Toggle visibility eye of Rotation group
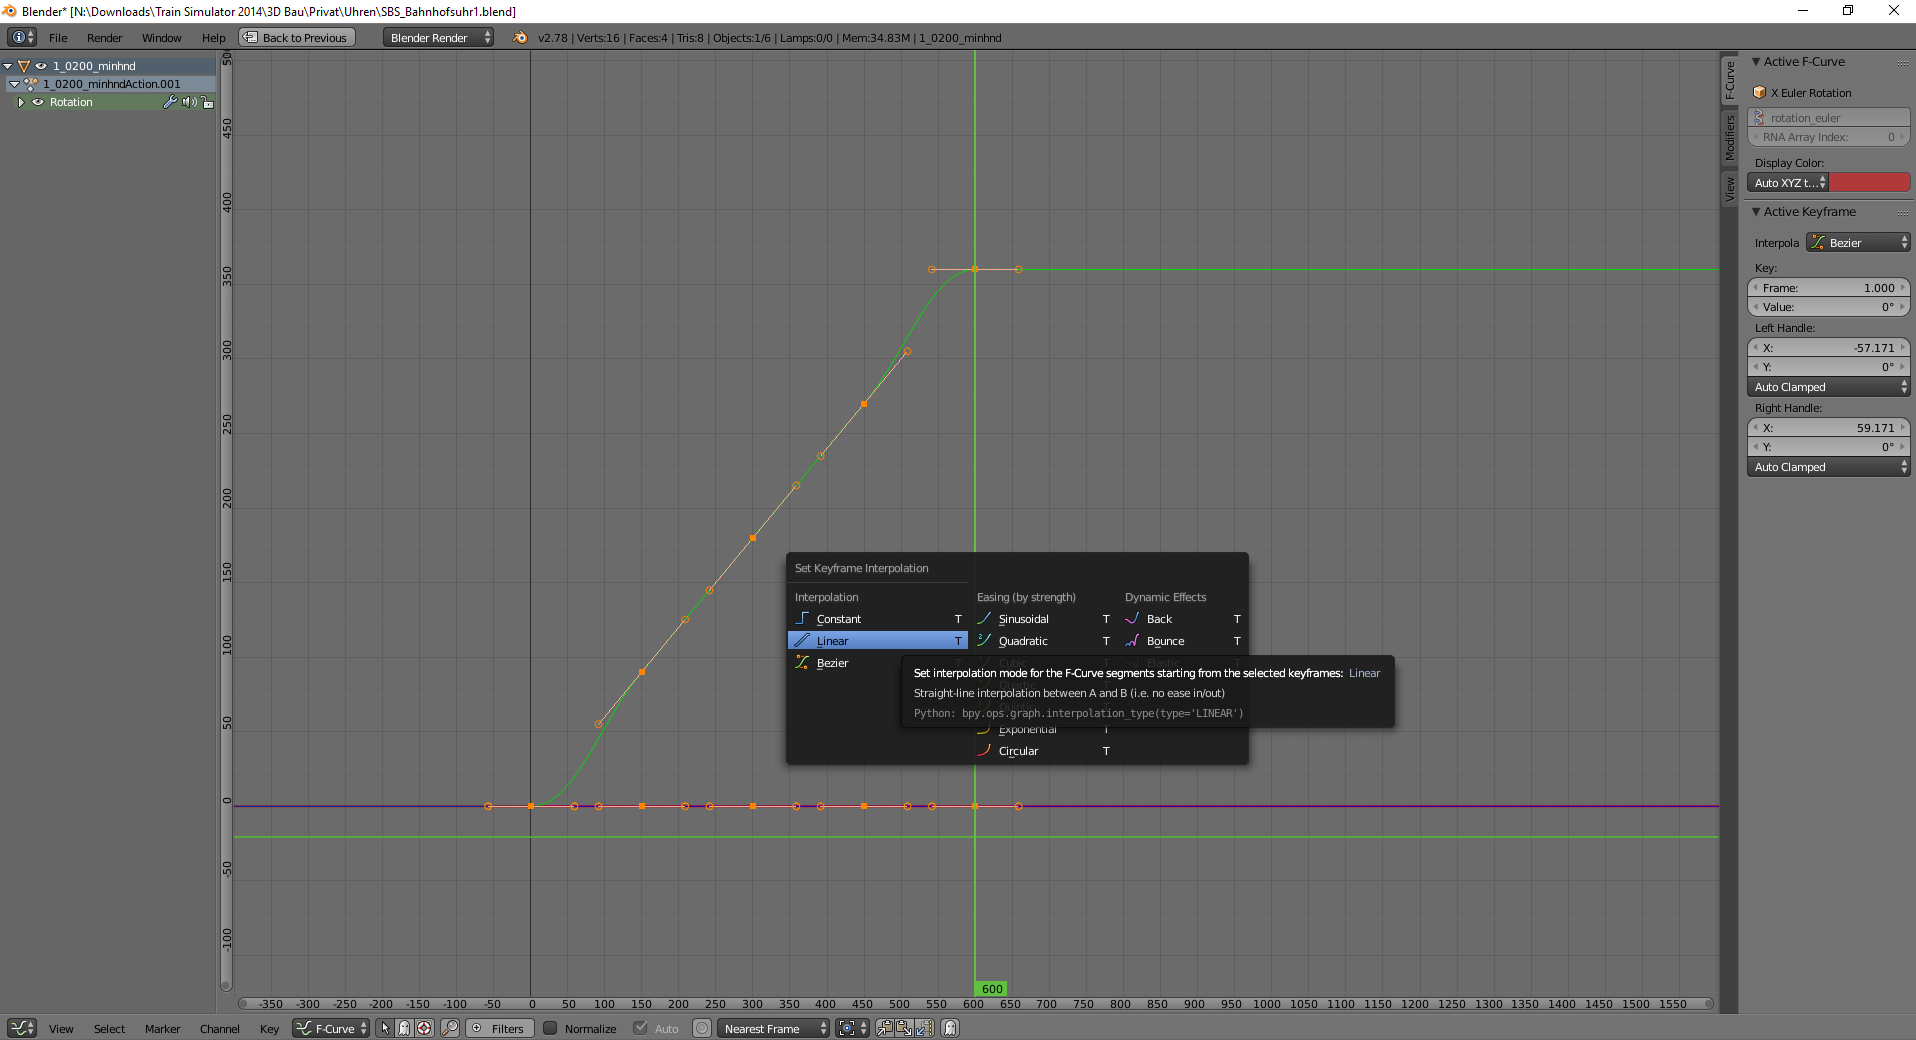Screen dimensions: 1916x1040 point(38,102)
